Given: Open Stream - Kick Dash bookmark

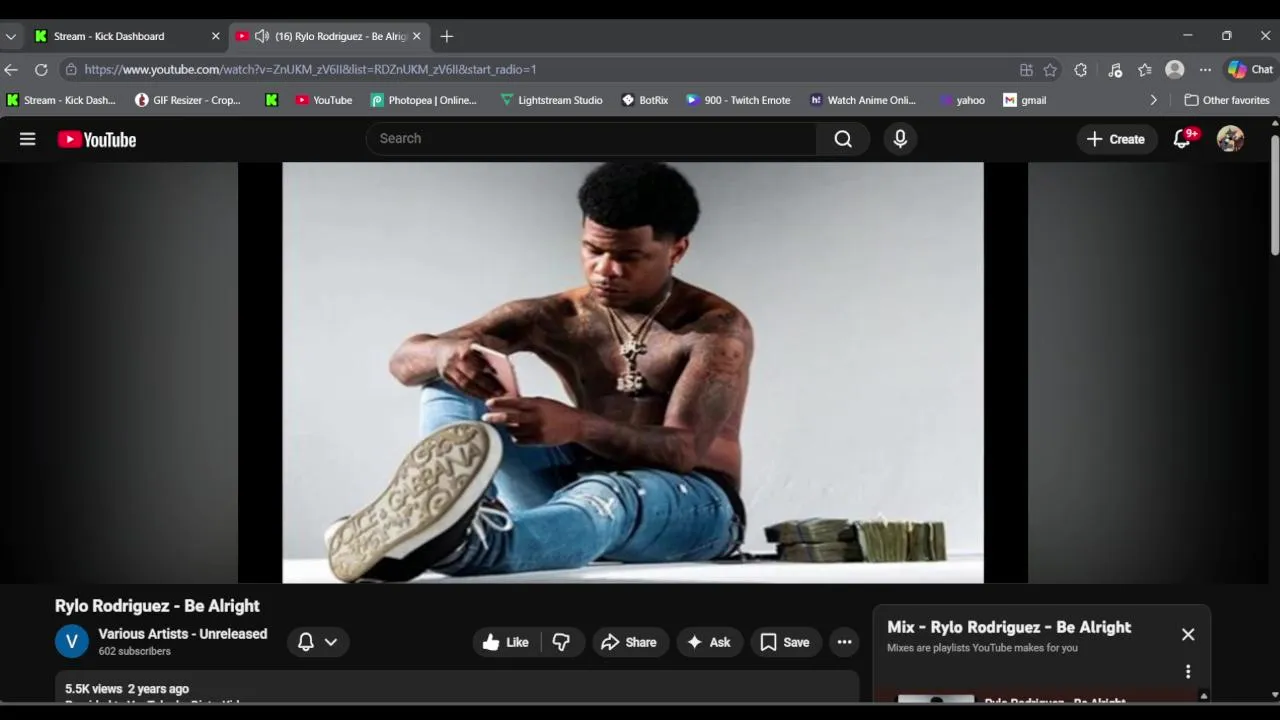Looking at the screenshot, I should click(61, 100).
